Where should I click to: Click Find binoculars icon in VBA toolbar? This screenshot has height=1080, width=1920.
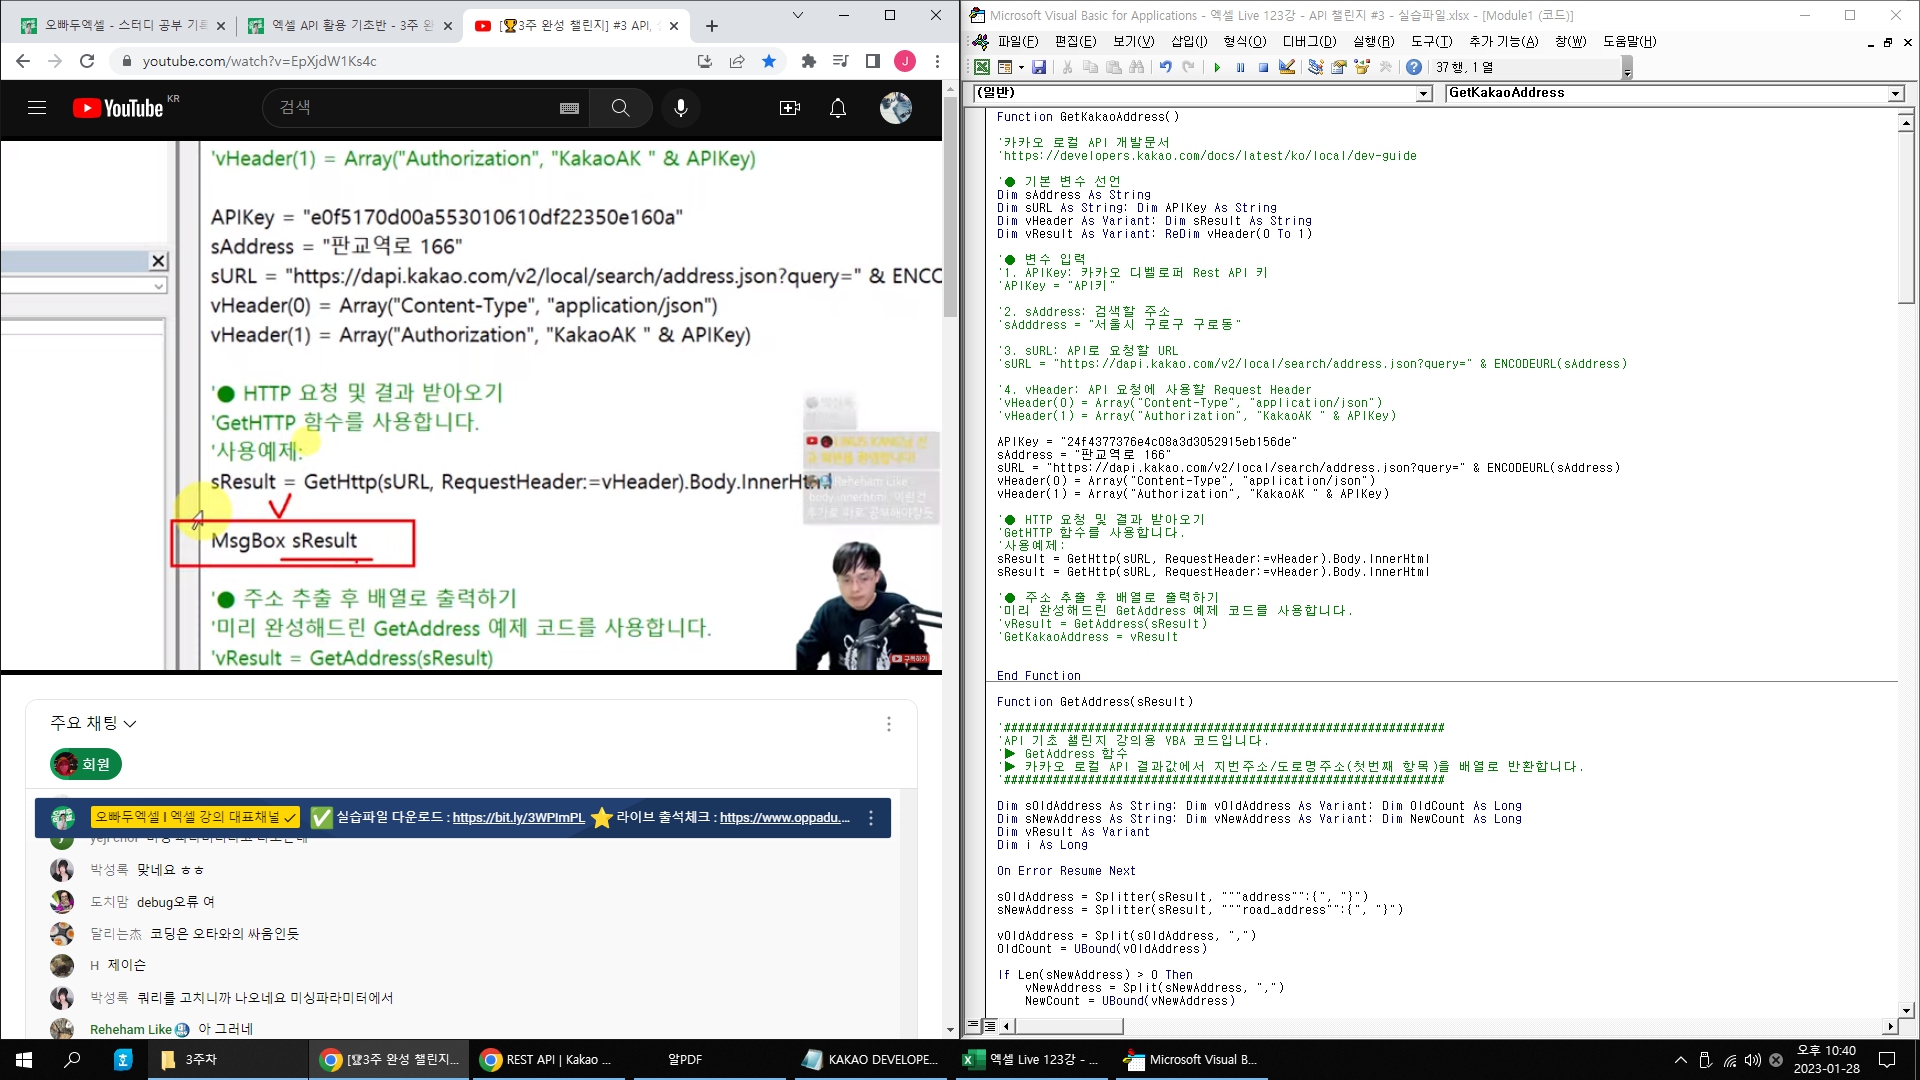coord(1136,67)
